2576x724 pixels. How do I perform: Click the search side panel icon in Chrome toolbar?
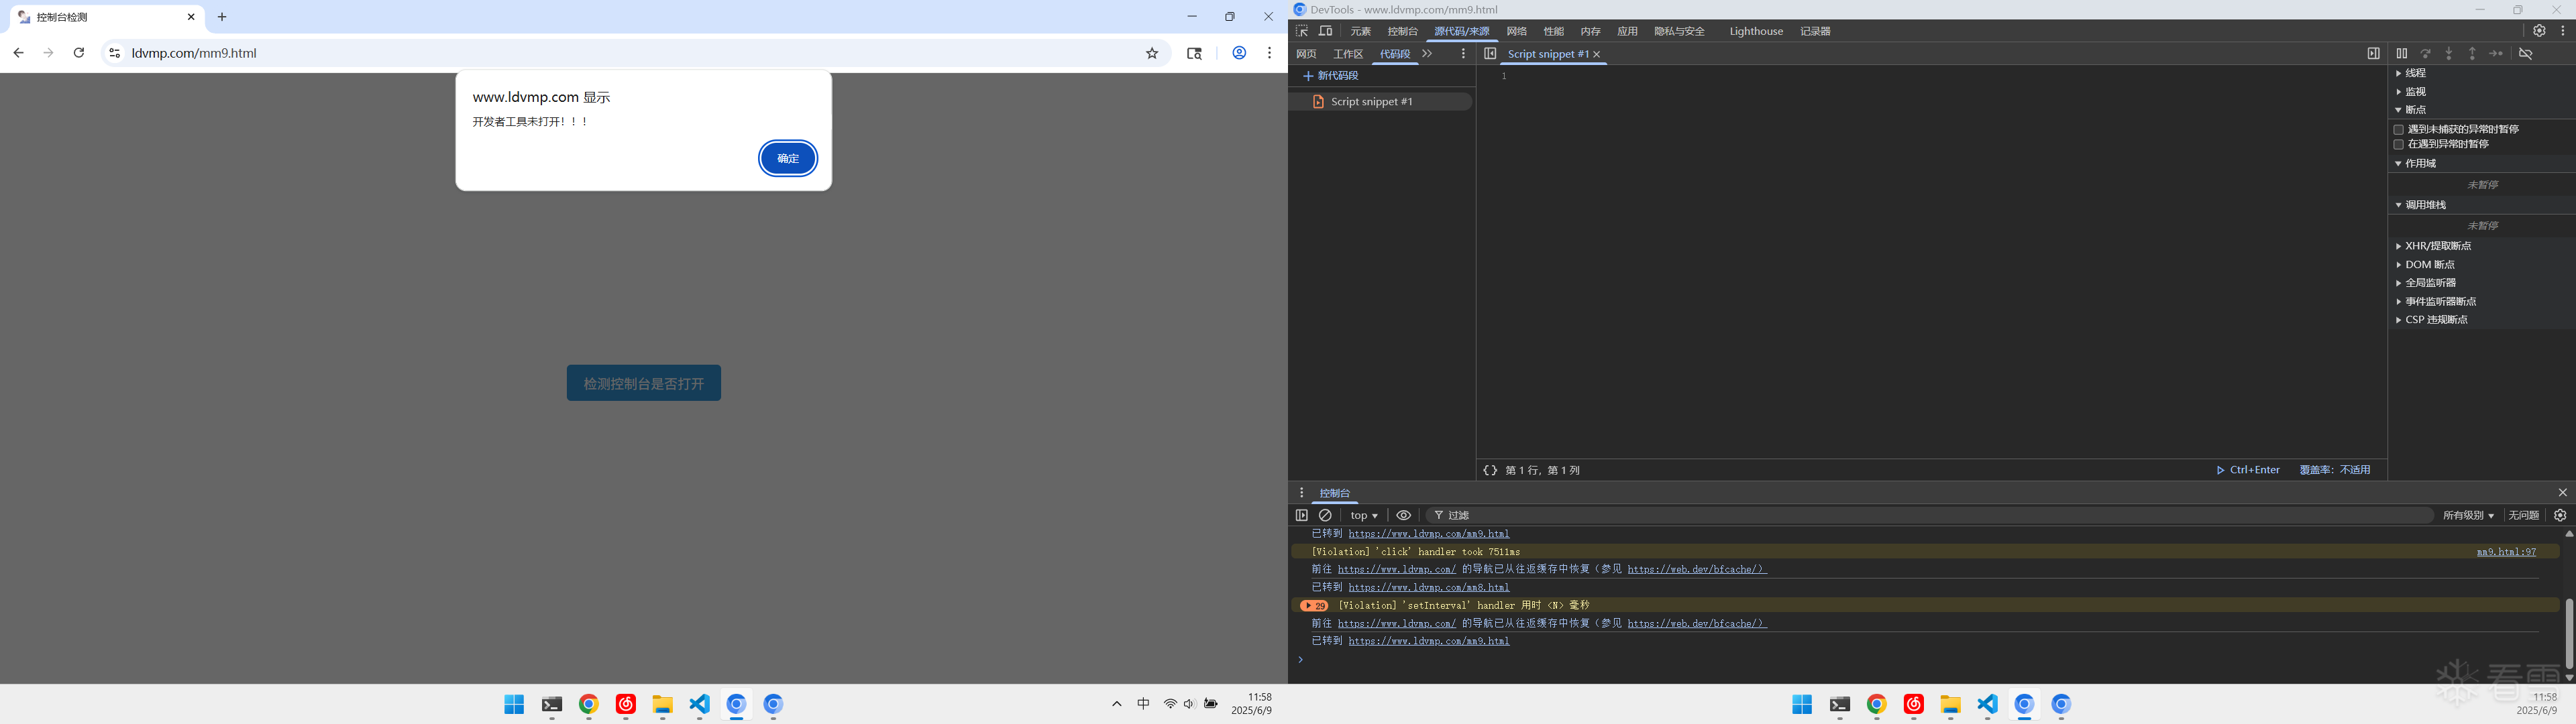pyautogui.click(x=1194, y=53)
